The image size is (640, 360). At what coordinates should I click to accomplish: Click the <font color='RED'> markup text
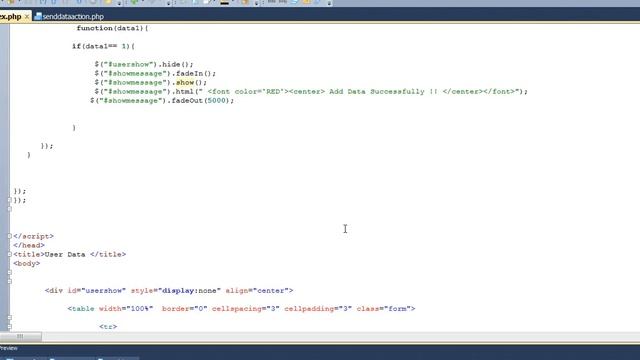[x=248, y=91]
